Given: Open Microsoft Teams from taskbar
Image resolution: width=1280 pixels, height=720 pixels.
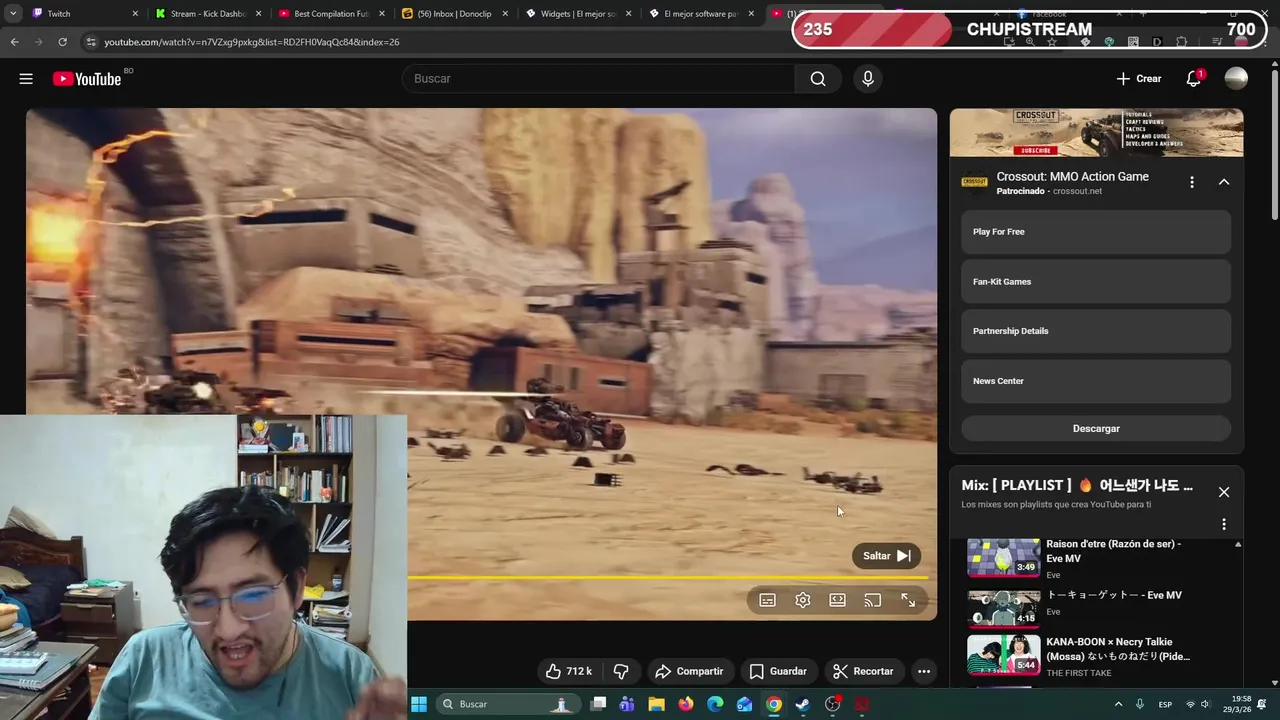Looking at the screenshot, I should click(627, 704).
